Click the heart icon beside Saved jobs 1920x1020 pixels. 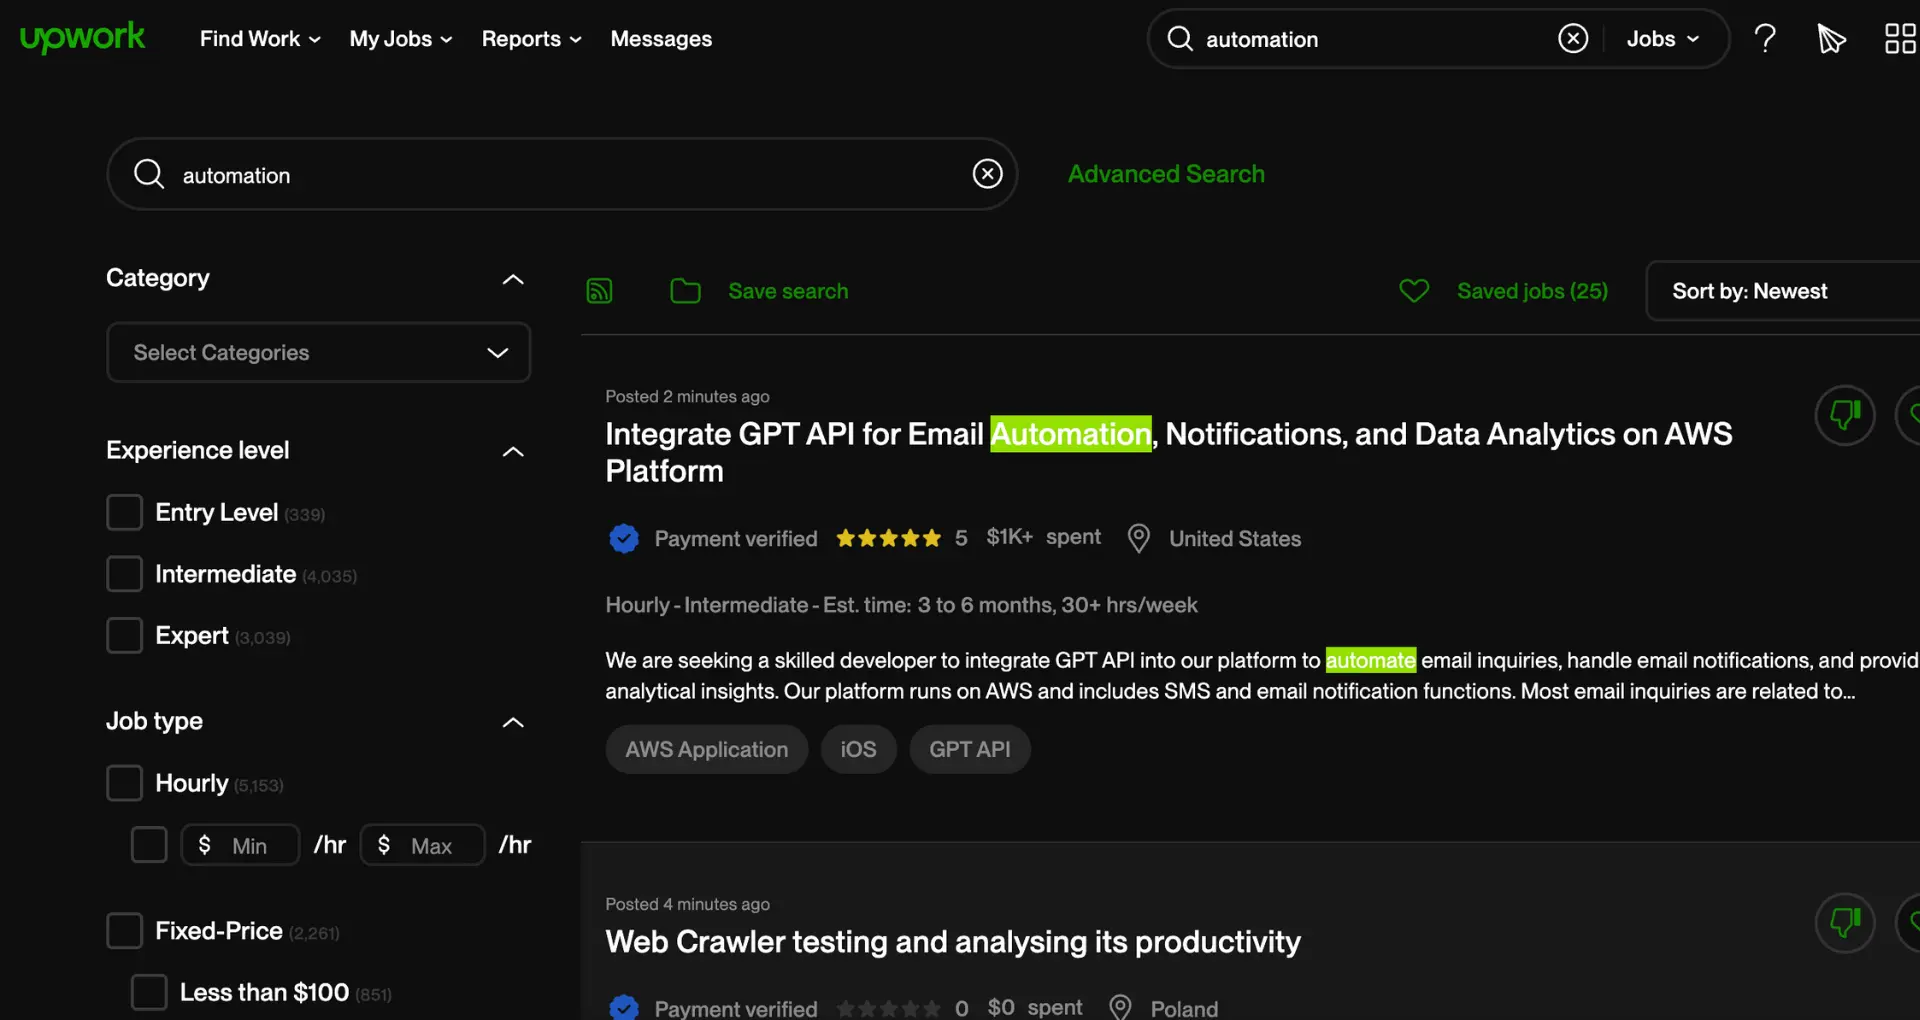(1414, 291)
